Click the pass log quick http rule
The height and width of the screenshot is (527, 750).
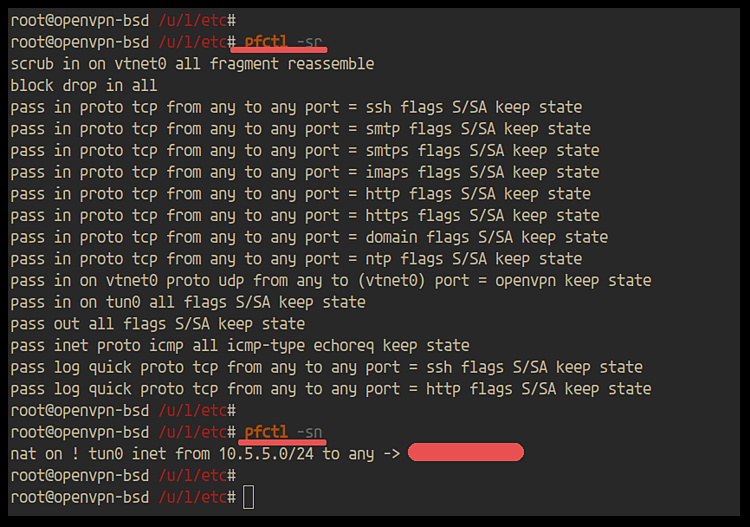point(331,389)
